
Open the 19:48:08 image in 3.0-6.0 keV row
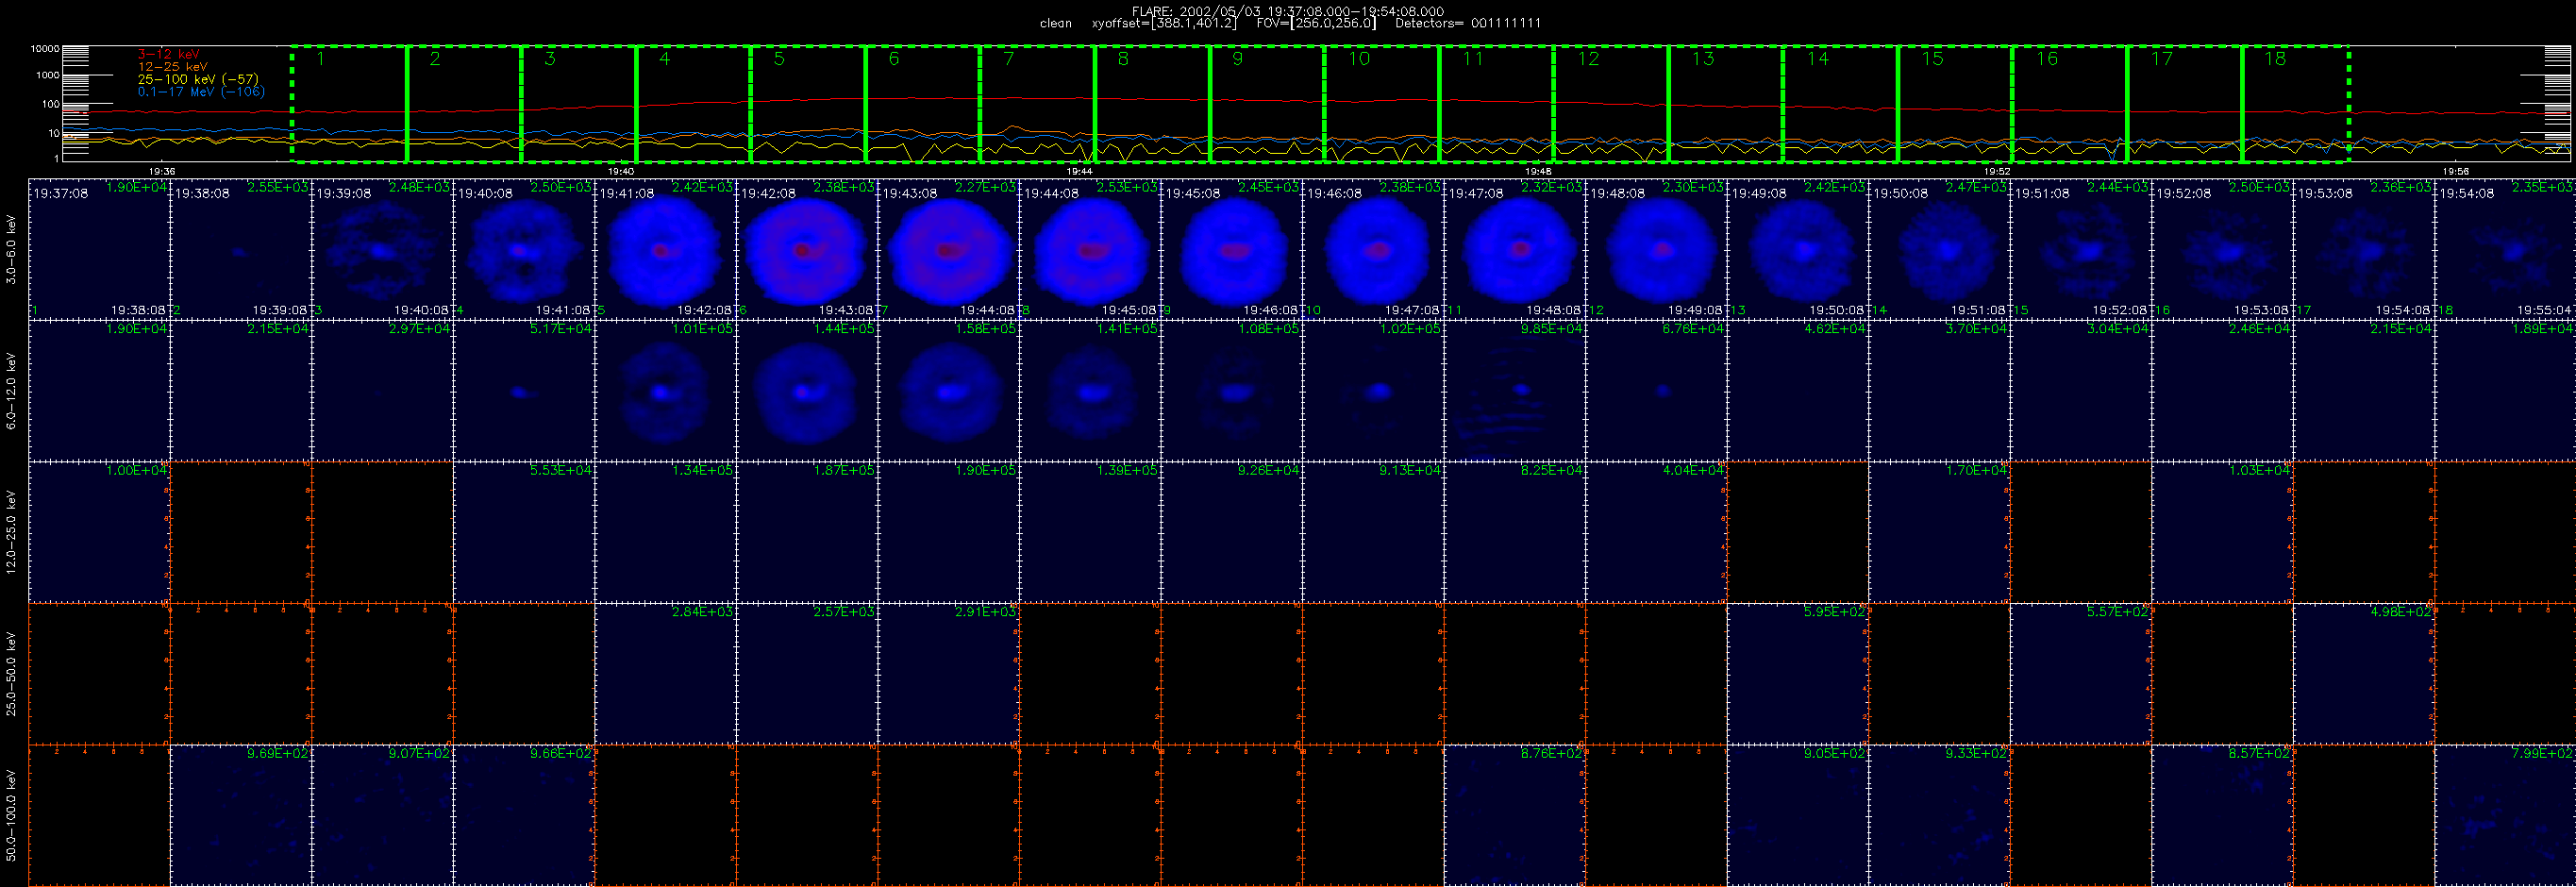pyautogui.click(x=1657, y=250)
